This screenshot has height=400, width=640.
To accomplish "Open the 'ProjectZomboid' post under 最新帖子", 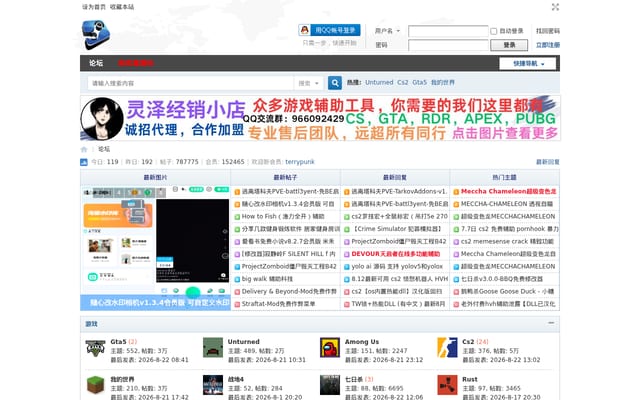I will tap(289, 267).
